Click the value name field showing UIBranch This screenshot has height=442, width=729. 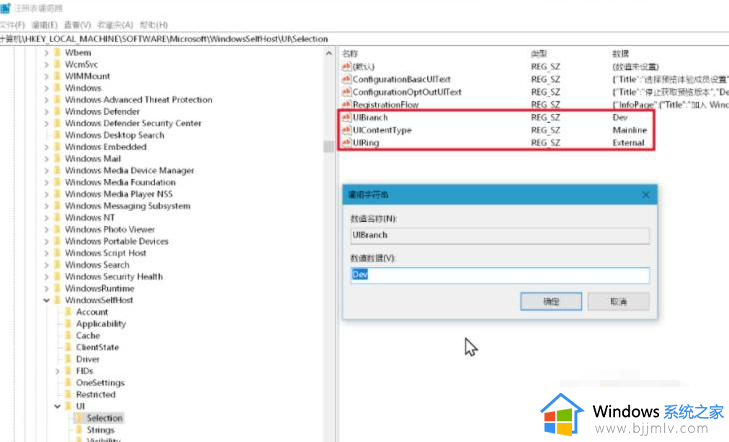pyautogui.click(x=500, y=236)
